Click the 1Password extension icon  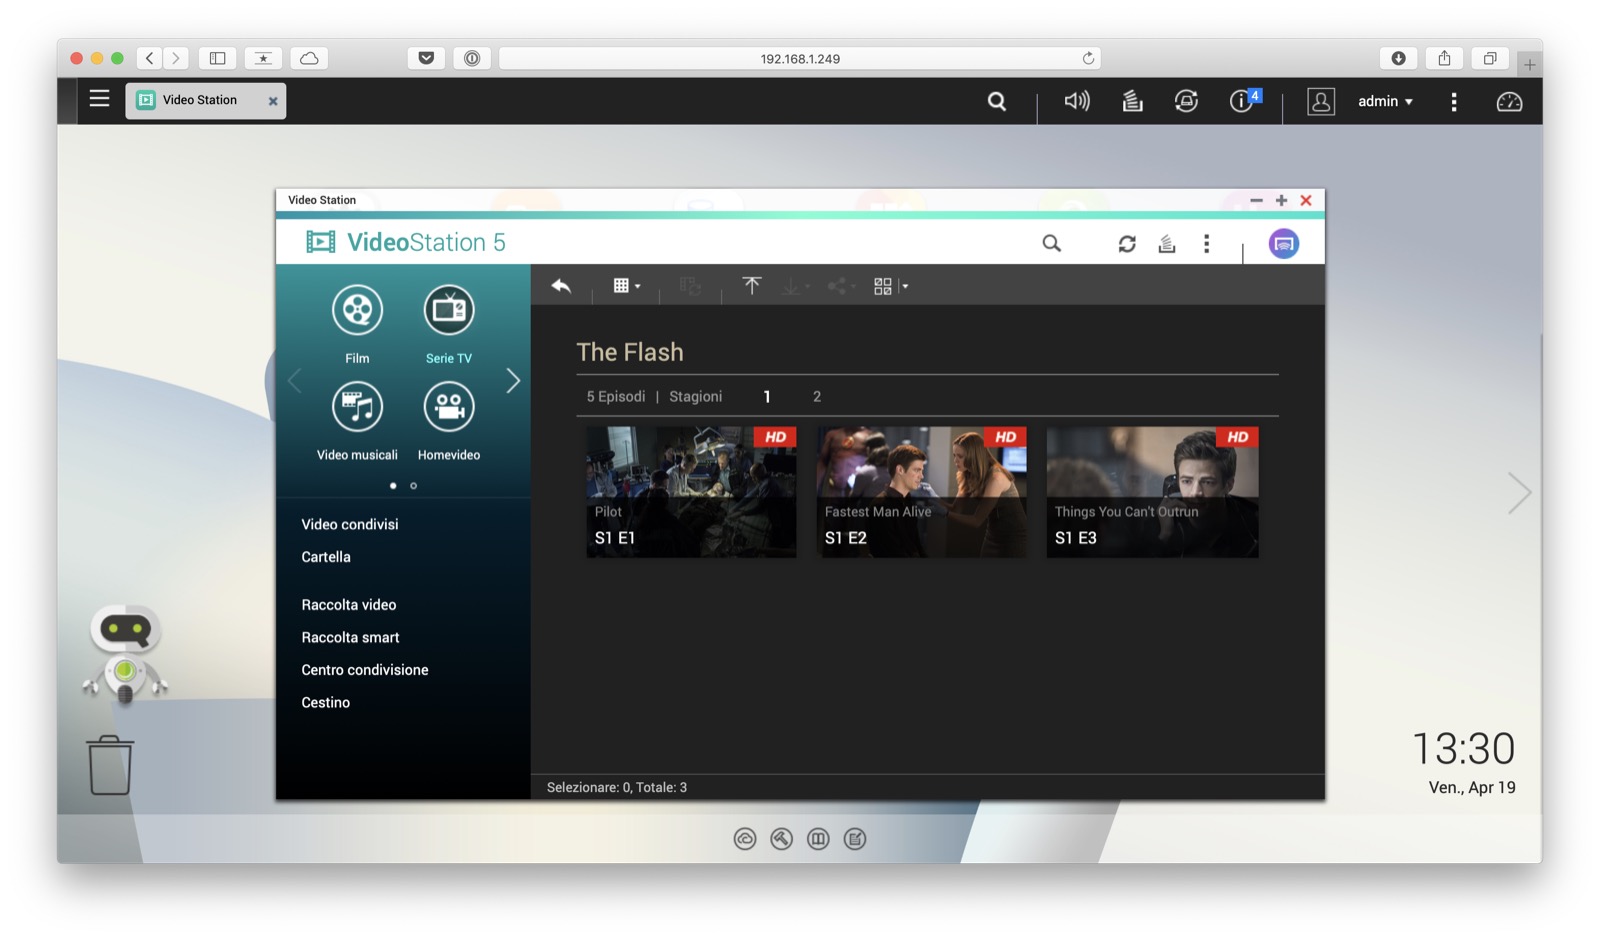coord(472,58)
